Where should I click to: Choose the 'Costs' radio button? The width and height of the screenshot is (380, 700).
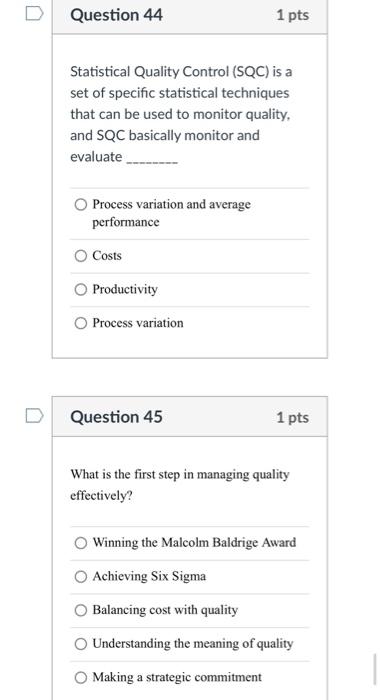pyautogui.click(x=80, y=256)
